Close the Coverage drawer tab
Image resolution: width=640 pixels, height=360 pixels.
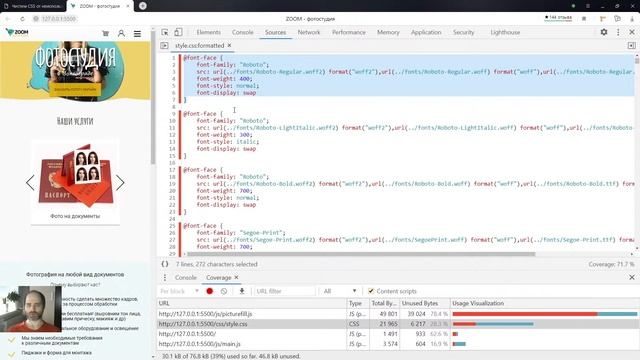point(236,278)
